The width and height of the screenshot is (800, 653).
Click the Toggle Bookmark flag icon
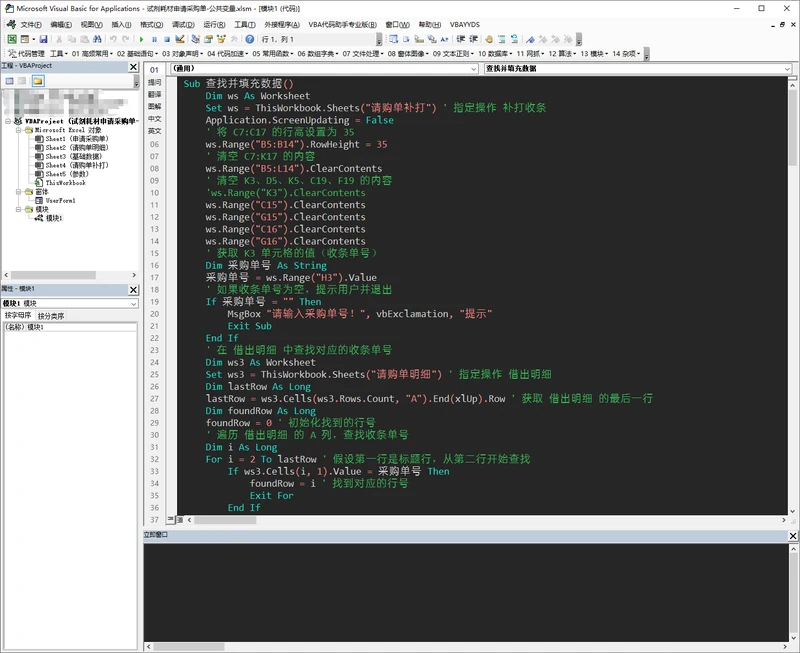pyautogui.click(x=530, y=39)
